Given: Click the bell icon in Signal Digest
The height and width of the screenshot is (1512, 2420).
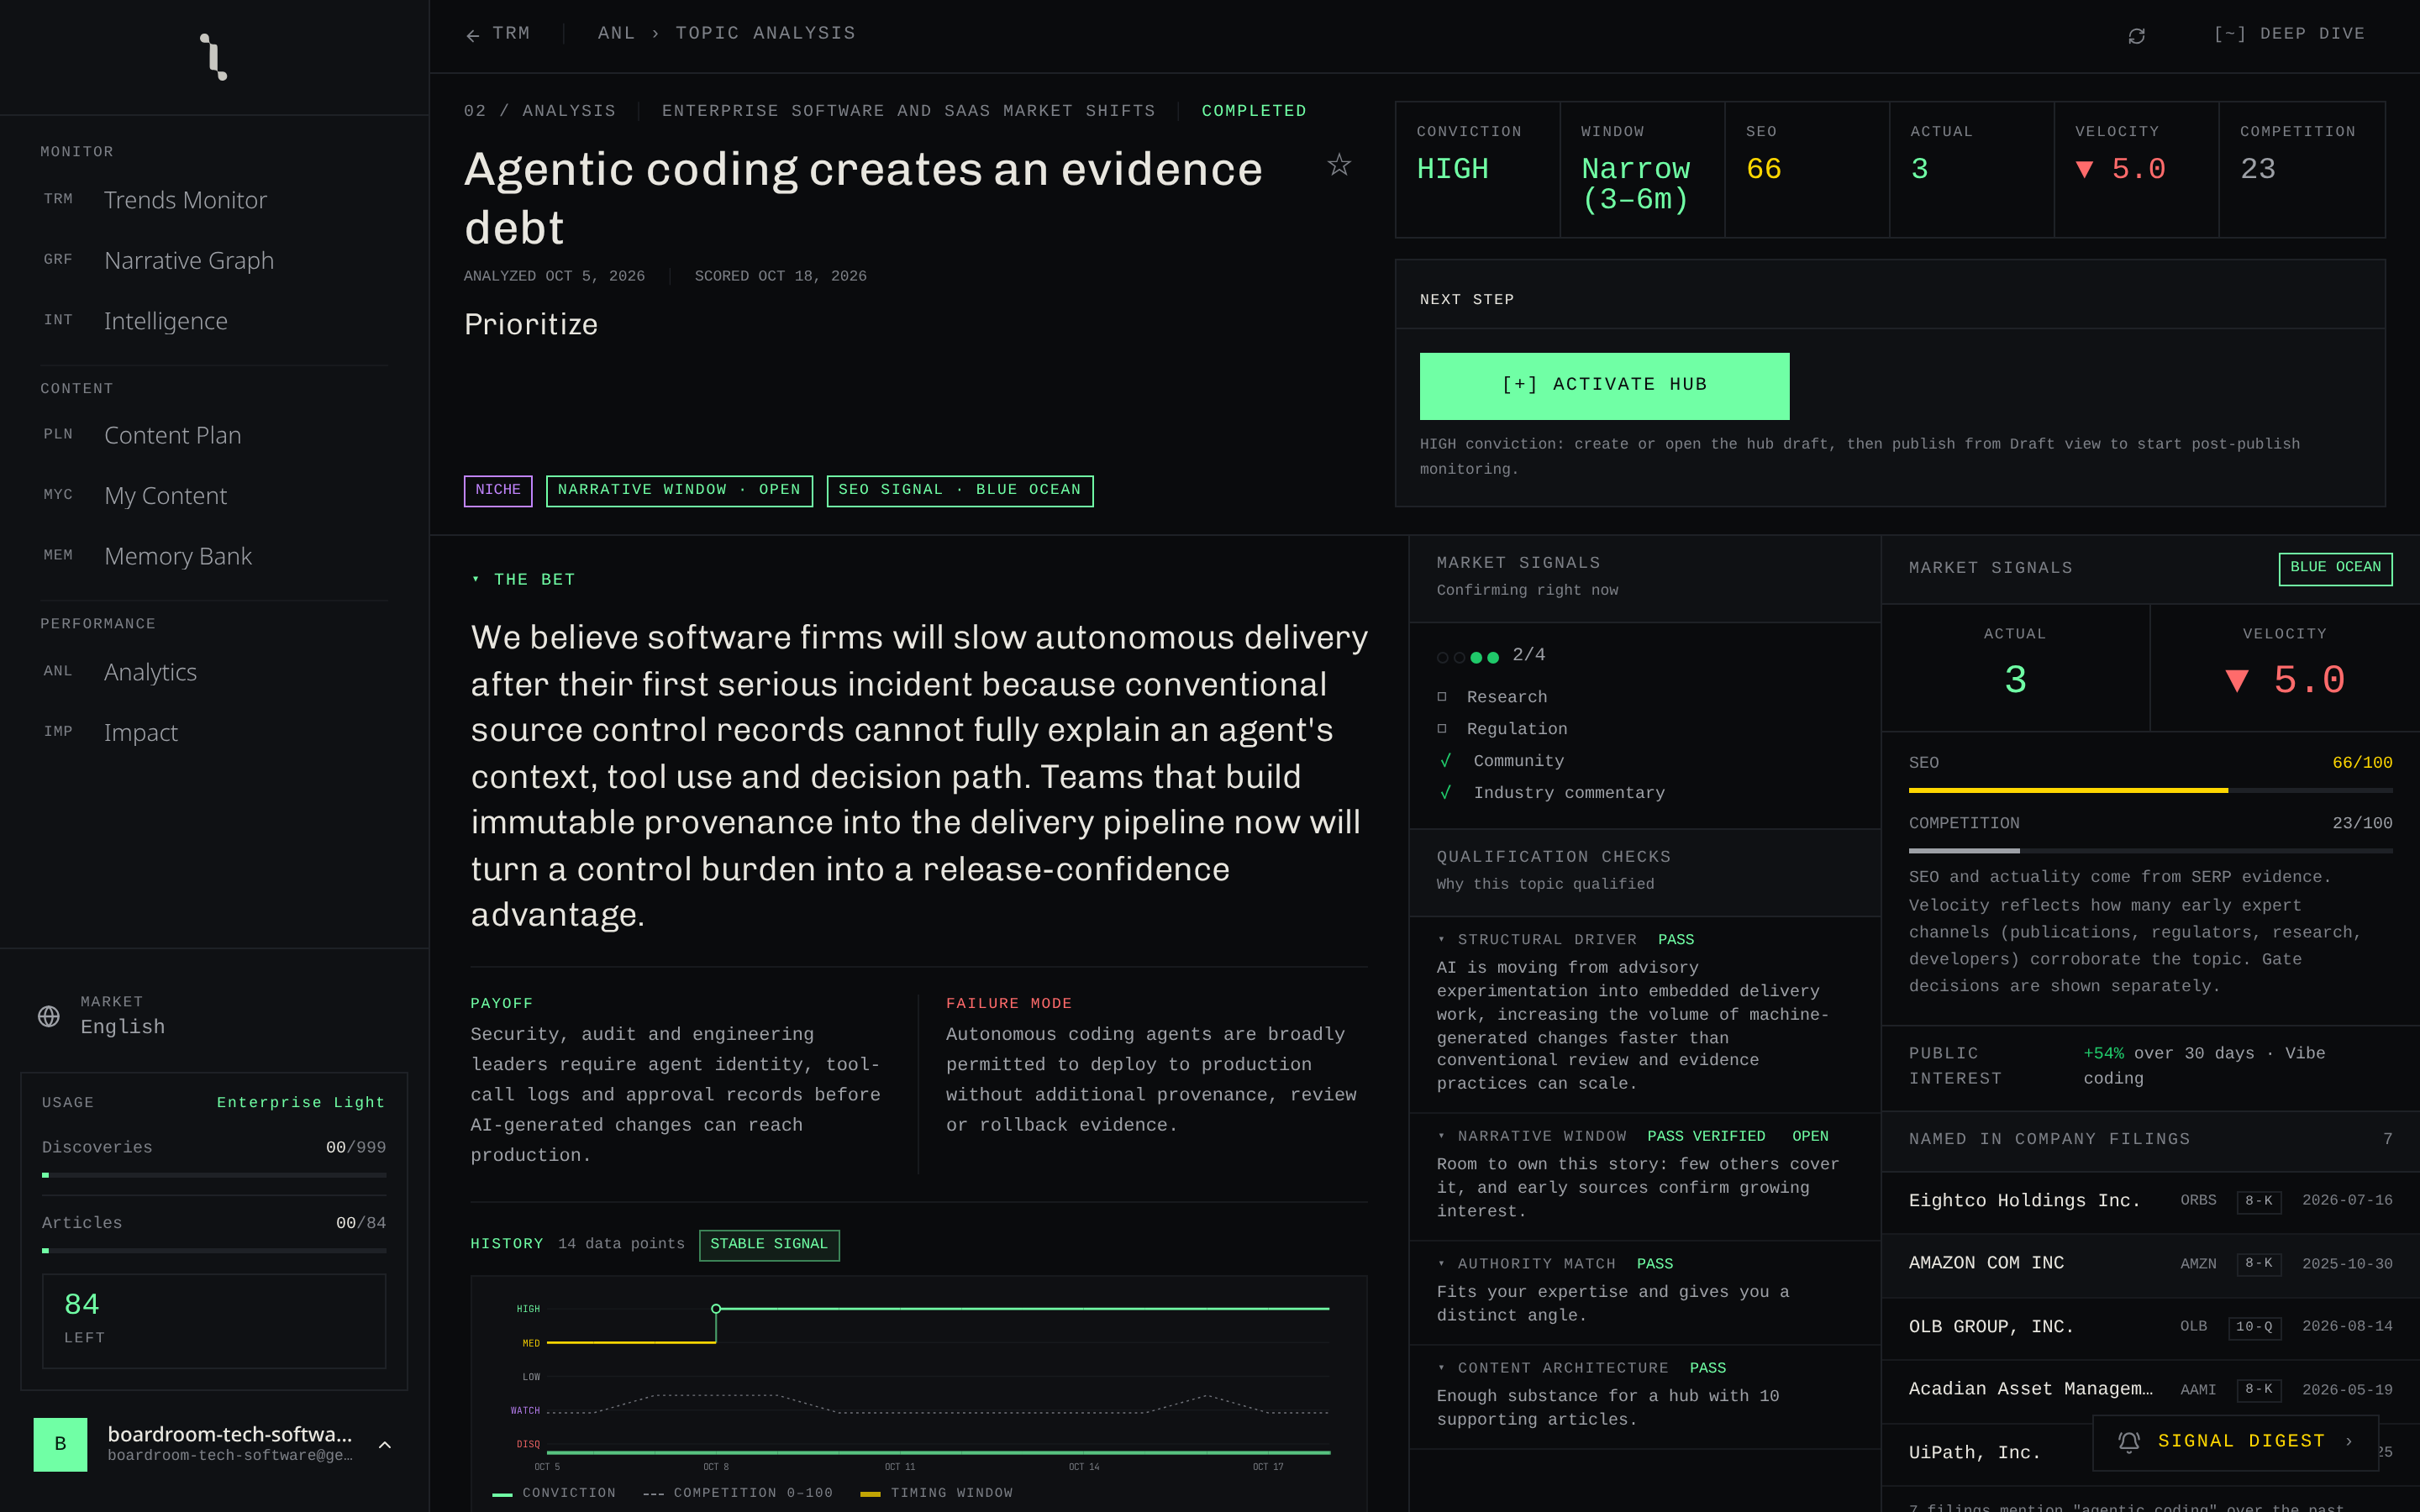Looking at the screenshot, I should 2128,1441.
